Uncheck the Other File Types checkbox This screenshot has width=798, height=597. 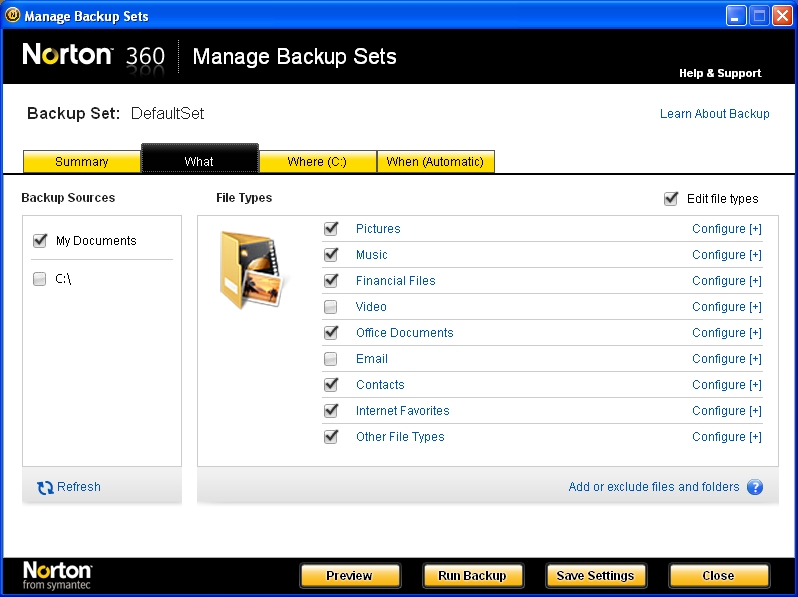click(x=331, y=436)
